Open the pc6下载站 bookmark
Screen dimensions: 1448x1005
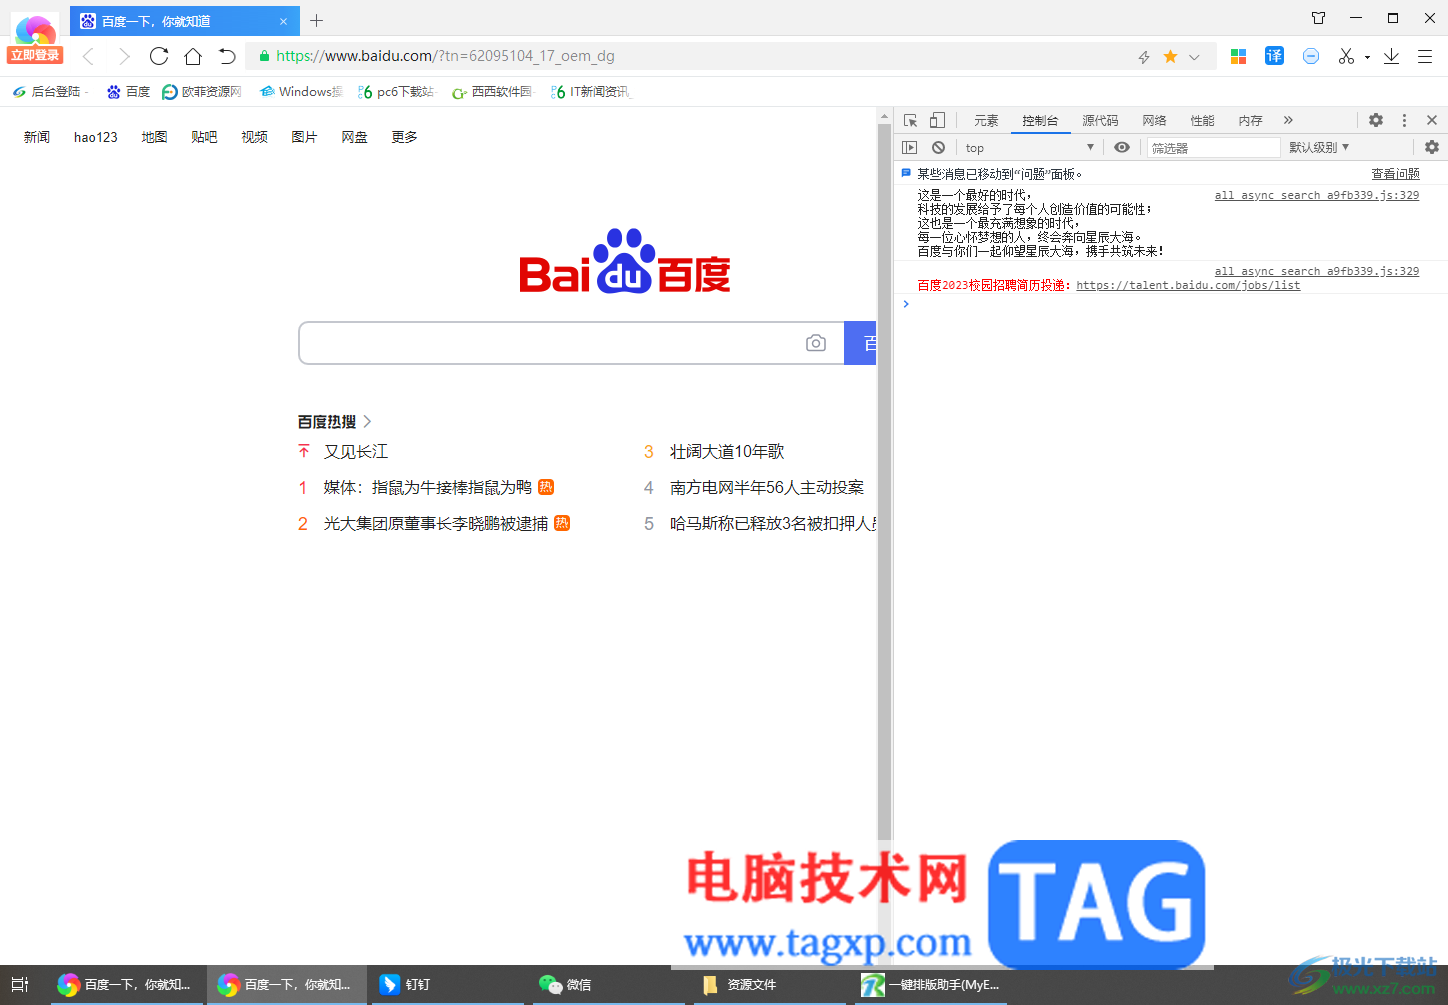pos(396,91)
